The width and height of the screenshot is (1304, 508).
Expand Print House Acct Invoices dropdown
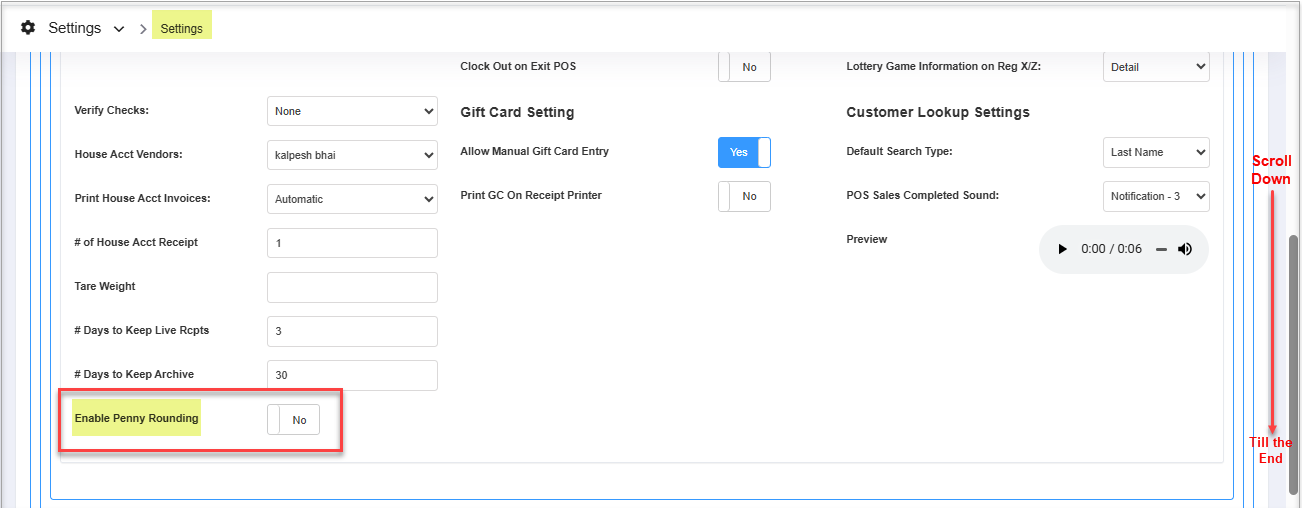pyautogui.click(x=352, y=199)
